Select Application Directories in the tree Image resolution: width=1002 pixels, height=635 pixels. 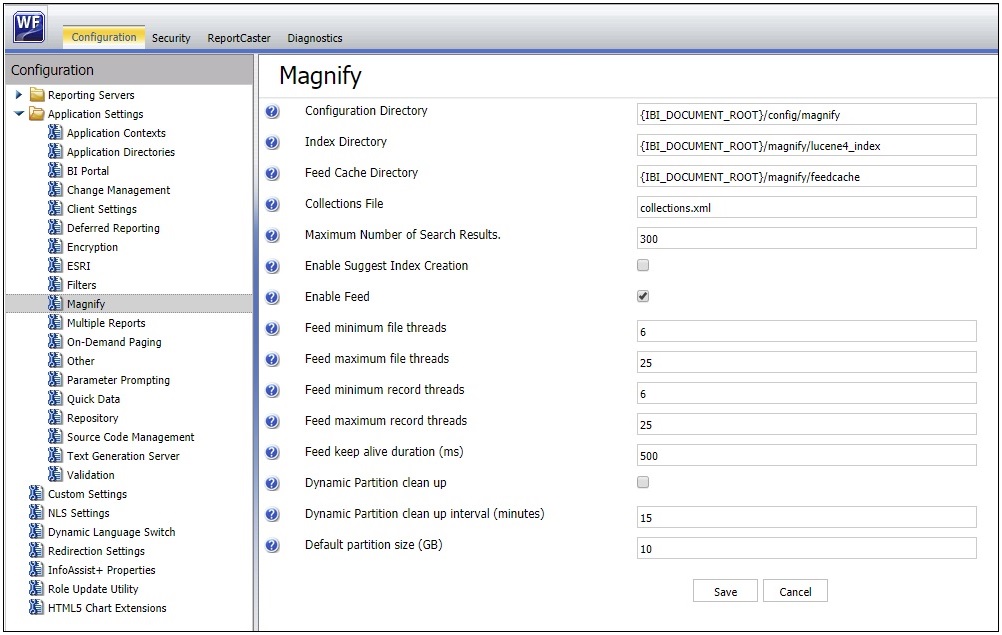(x=121, y=152)
